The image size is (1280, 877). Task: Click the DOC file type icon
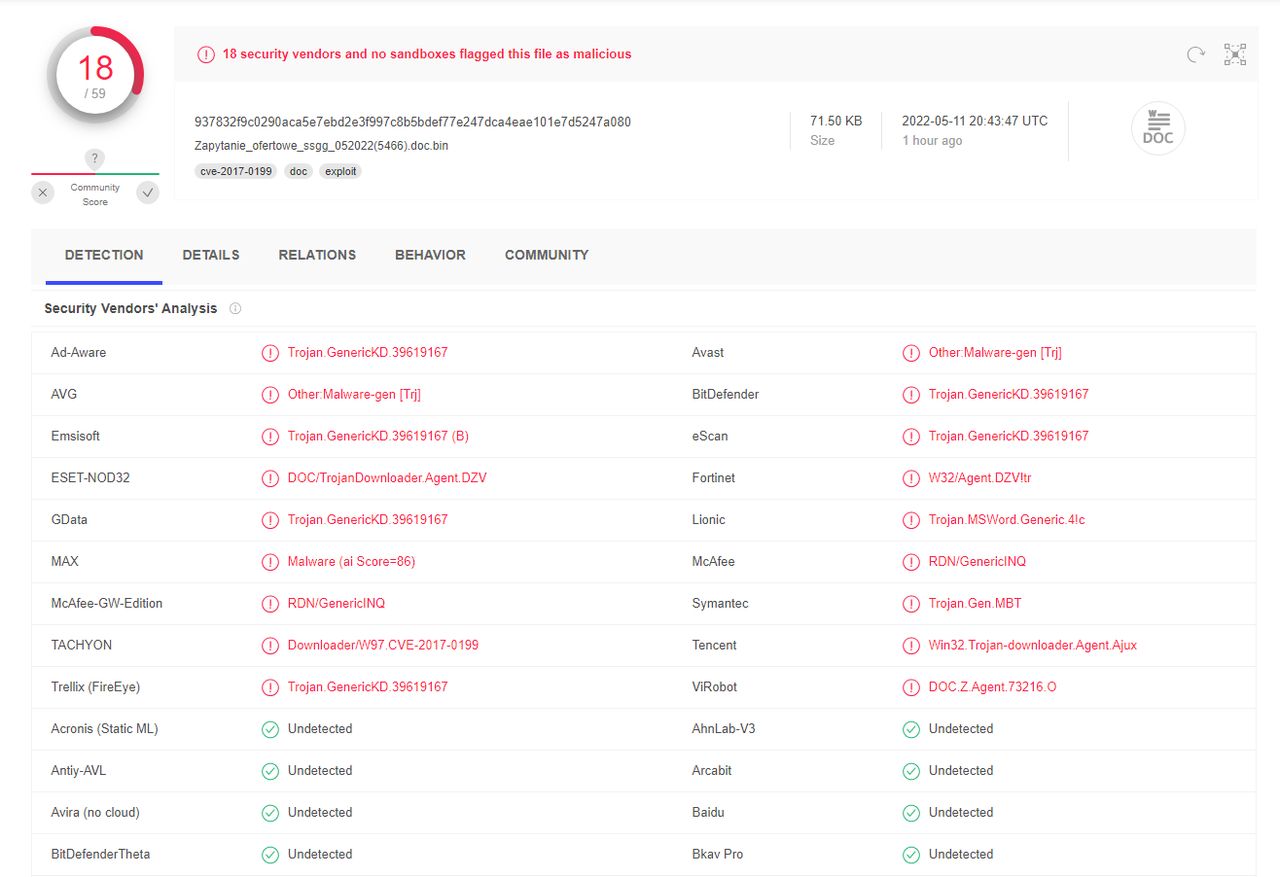[x=1158, y=129]
